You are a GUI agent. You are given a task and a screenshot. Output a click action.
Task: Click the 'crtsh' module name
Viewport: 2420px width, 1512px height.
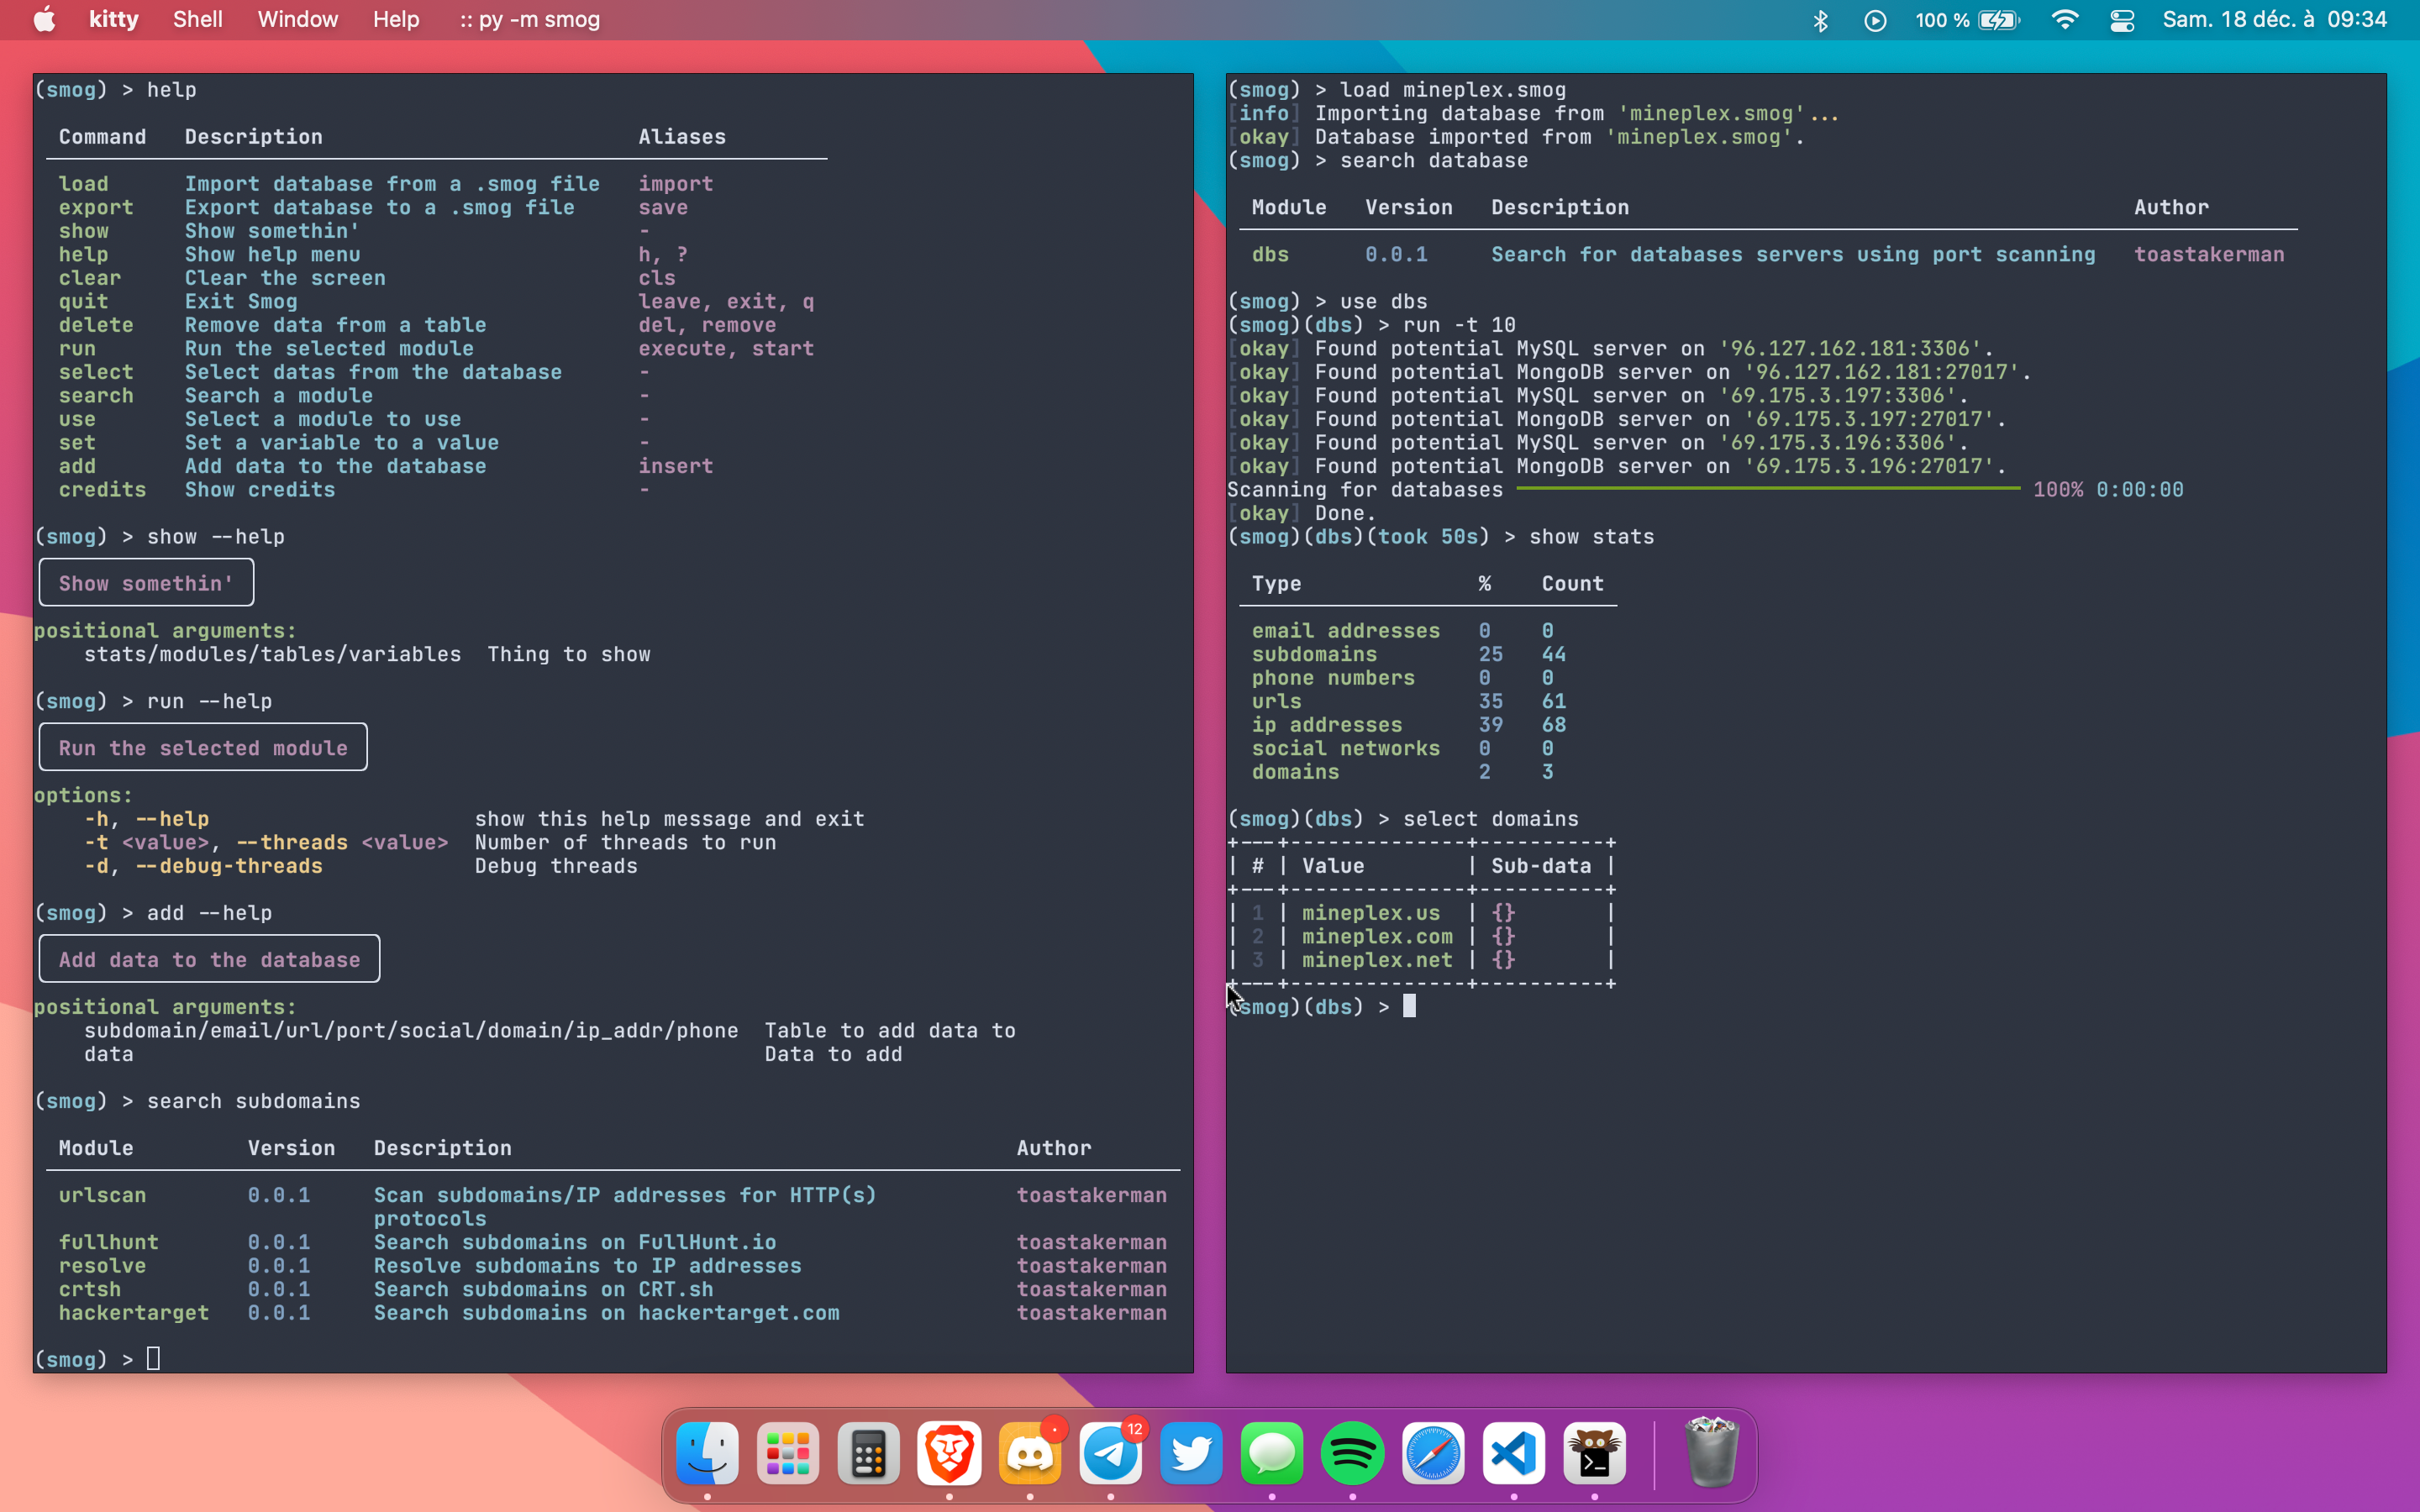tap(90, 1289)
